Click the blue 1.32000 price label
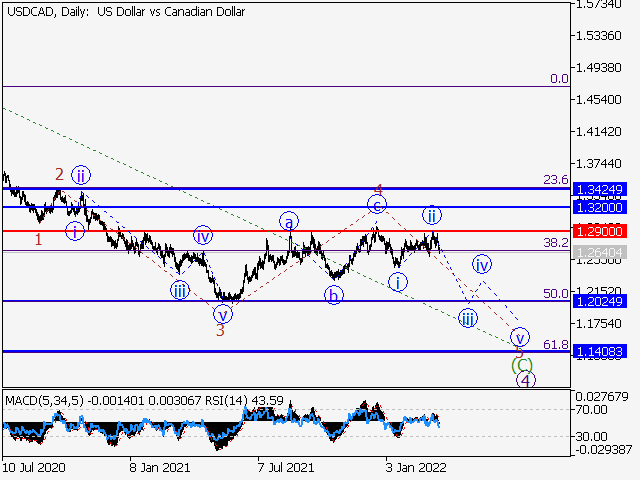 click(x=600, y=207)
